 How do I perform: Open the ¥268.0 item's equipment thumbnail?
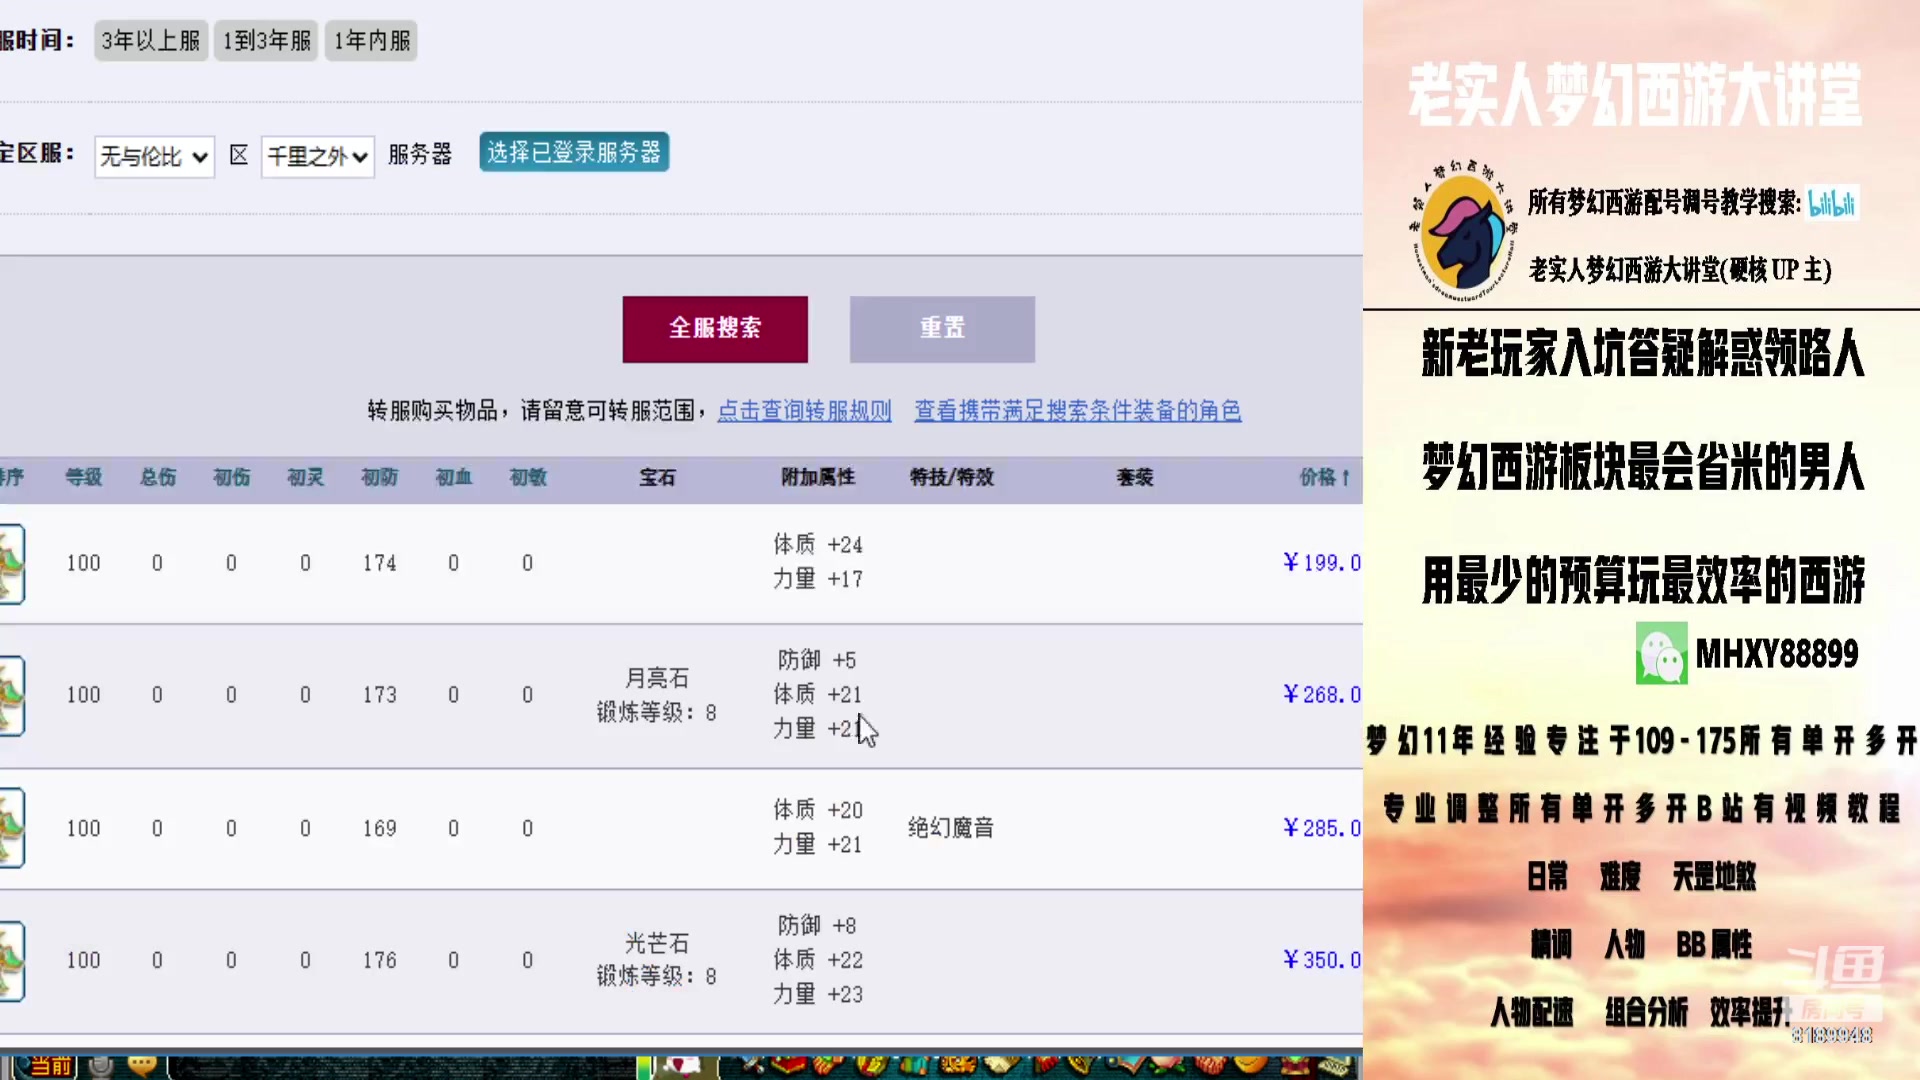11,696
